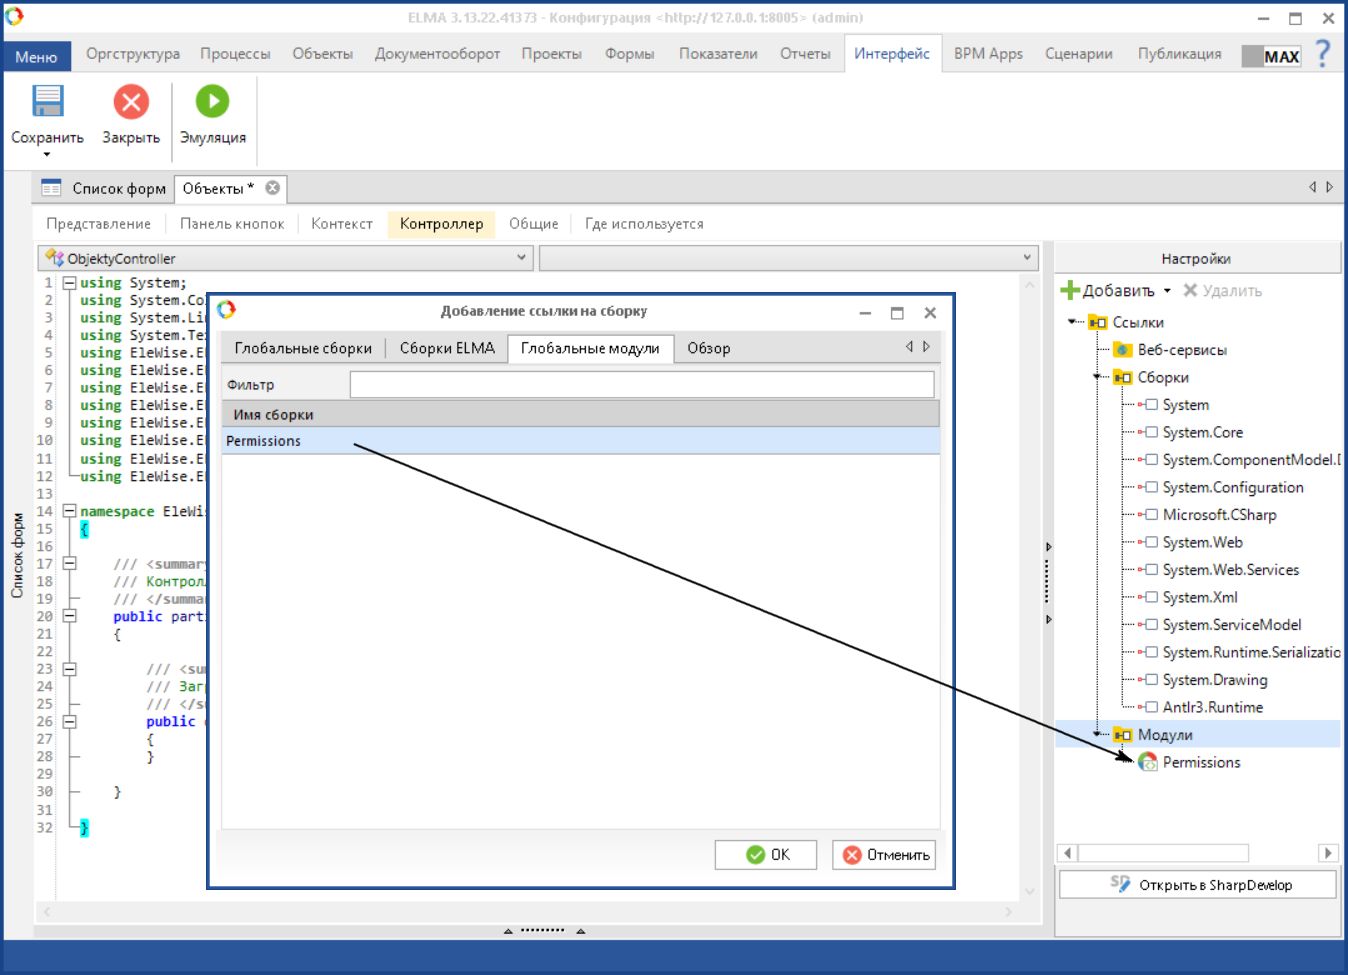Close the Объекты tab with its x icon
The width and height of the screenshot is (1348, 975).
point(272,188)
